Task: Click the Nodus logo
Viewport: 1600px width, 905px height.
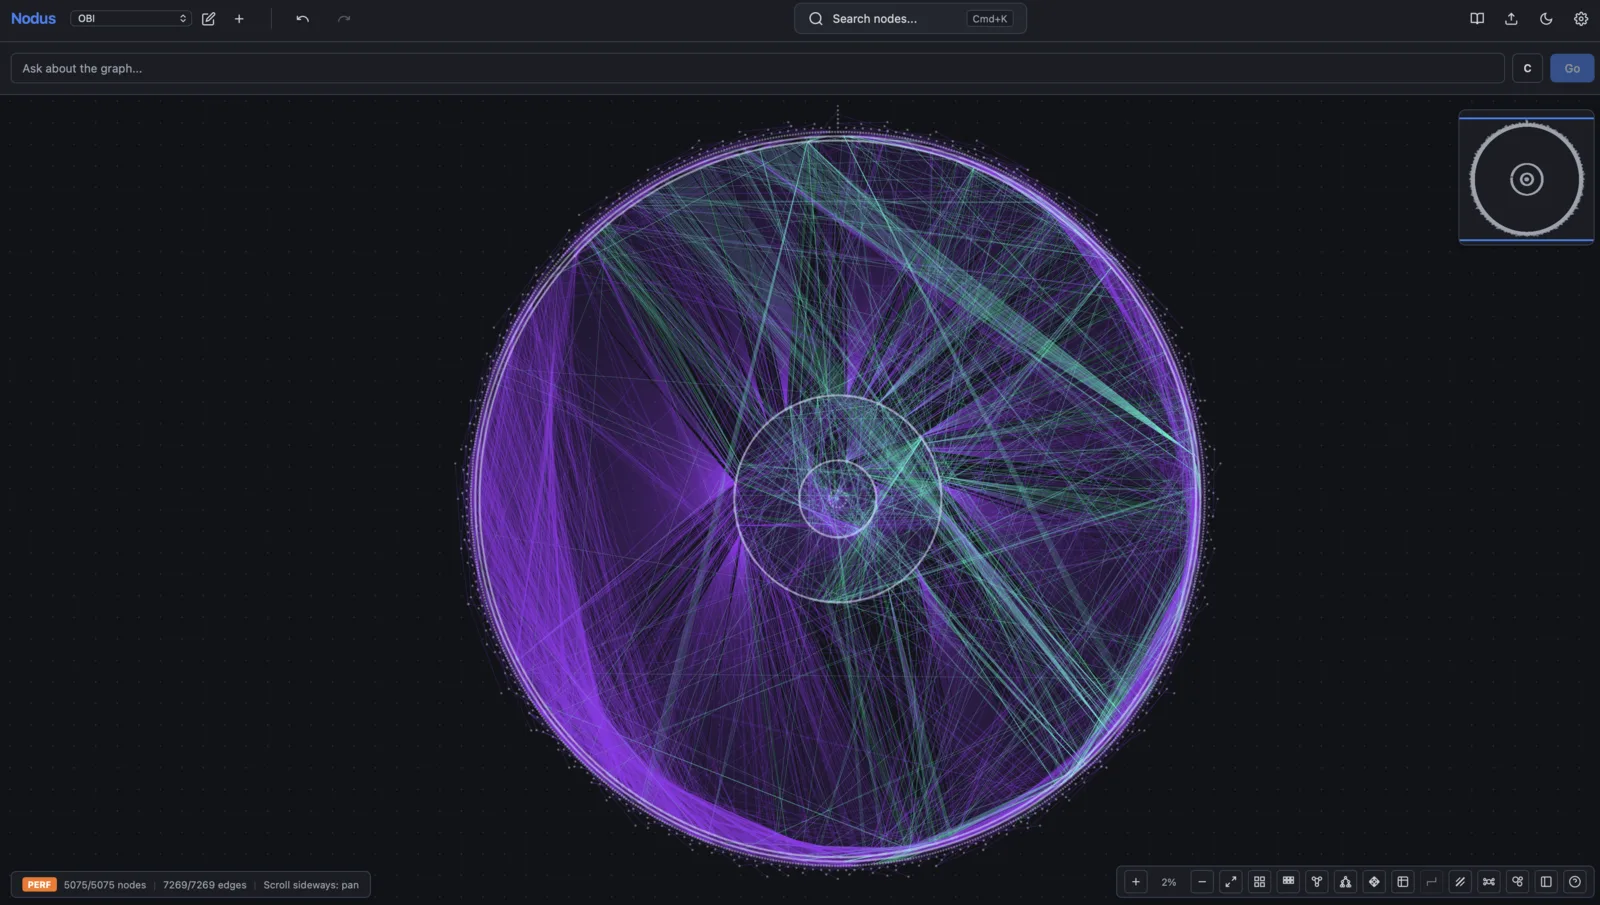Action: [x=33, y=18]
